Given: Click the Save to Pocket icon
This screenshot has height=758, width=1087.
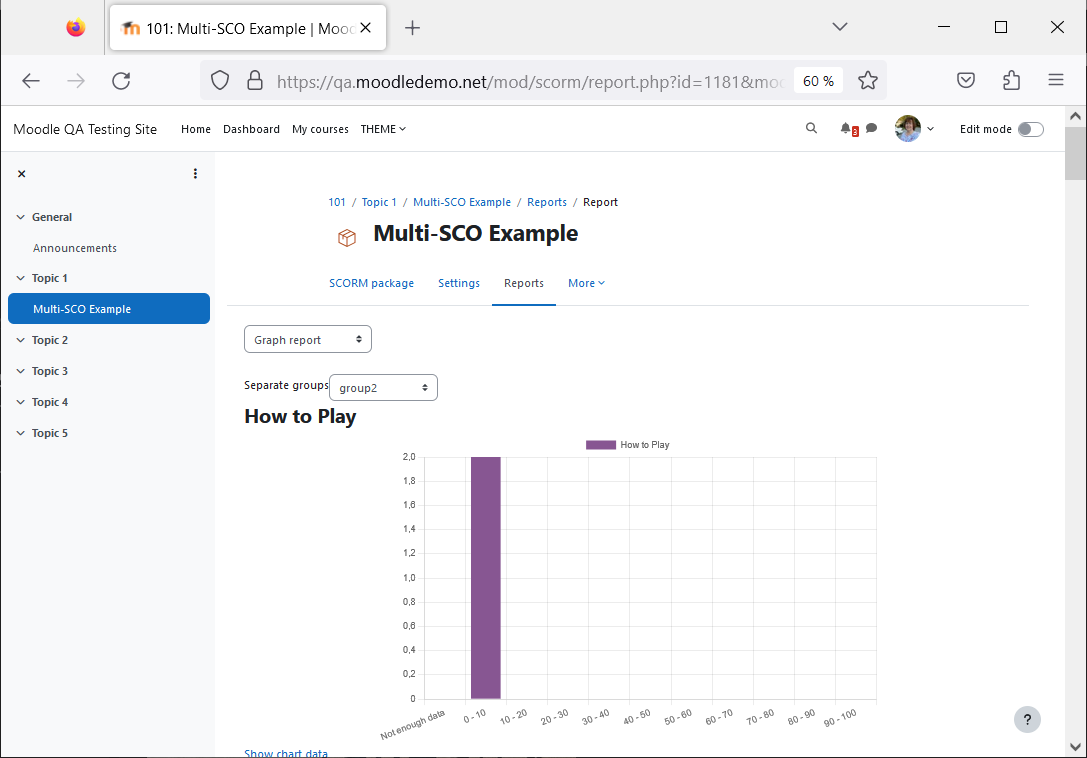Looking at the screenshot, I should pos(966,80).
